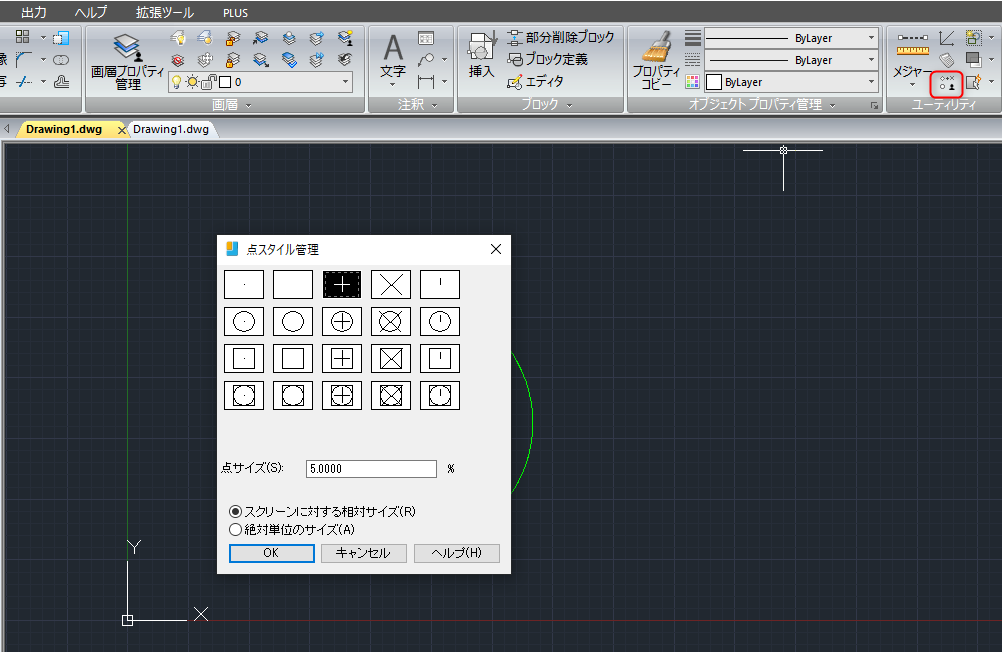The height and width of the screenshot is (652, 1002).
Task: Click the white color swatch in layer 0 dropdown
Action: tap(225, 82)
